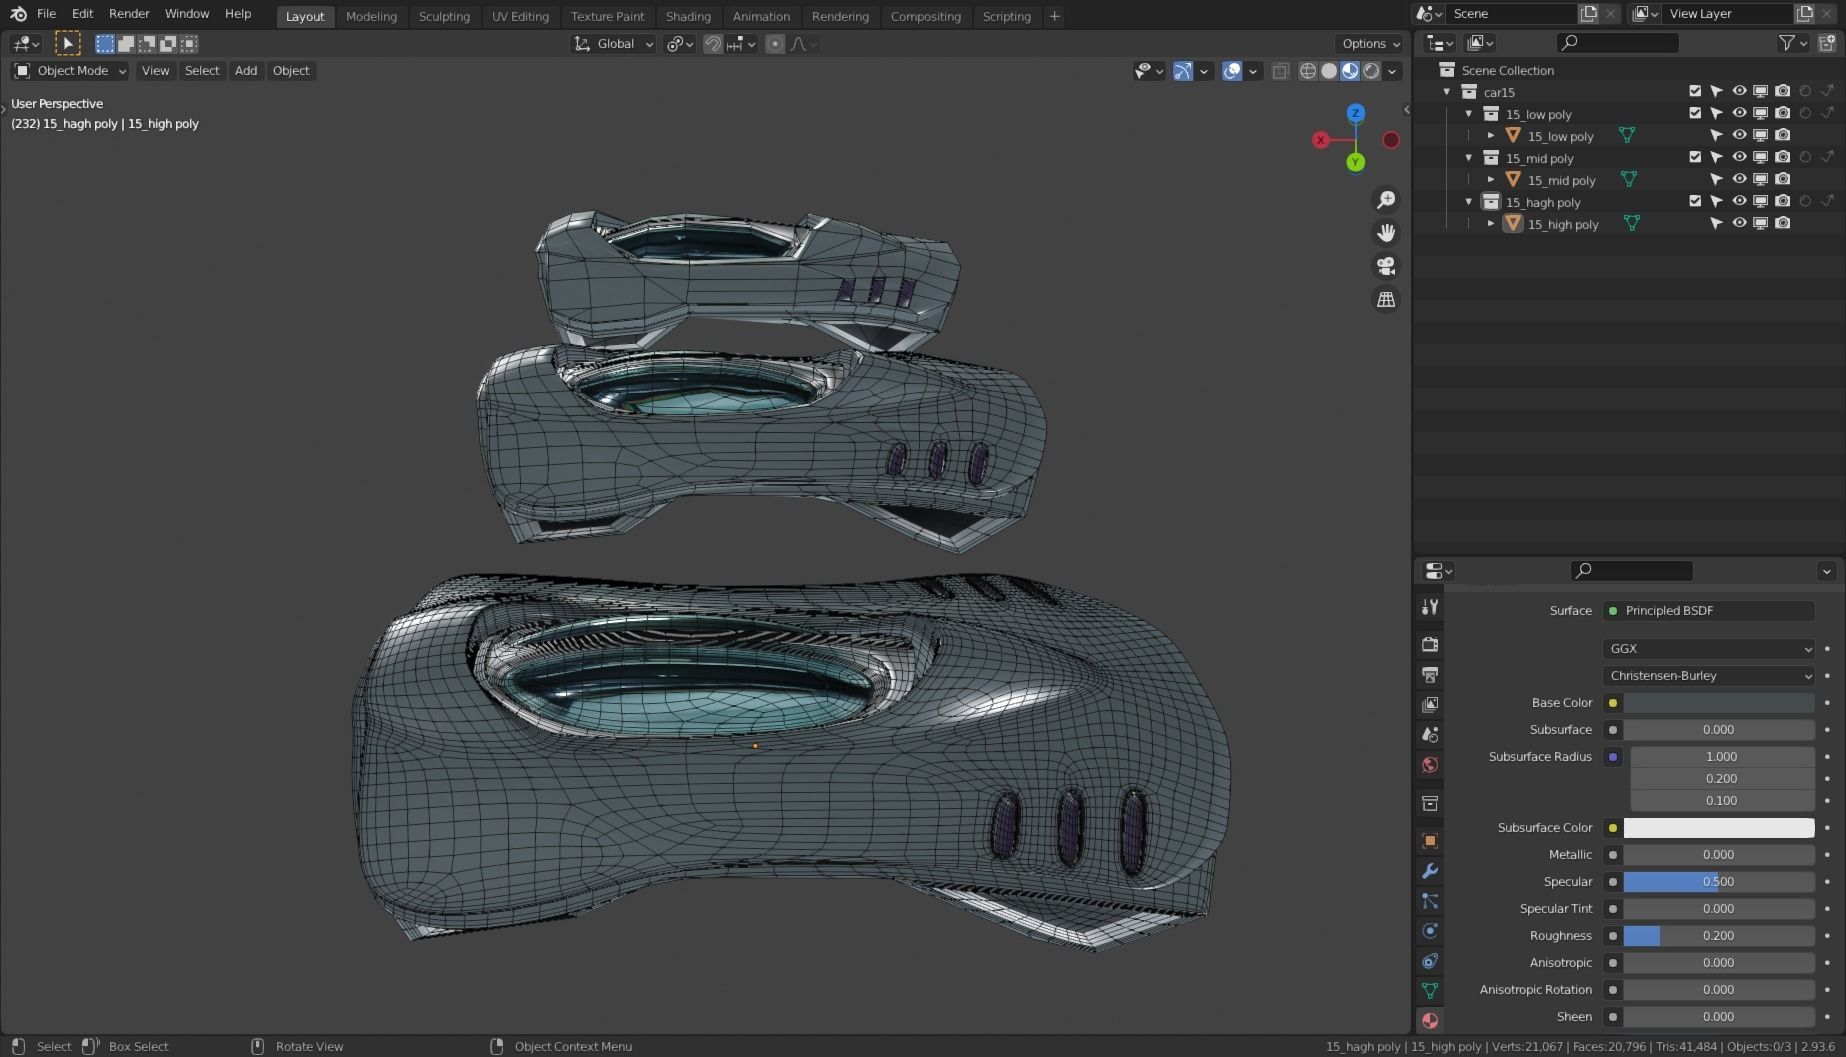Open the viewport Add menu

246,71
